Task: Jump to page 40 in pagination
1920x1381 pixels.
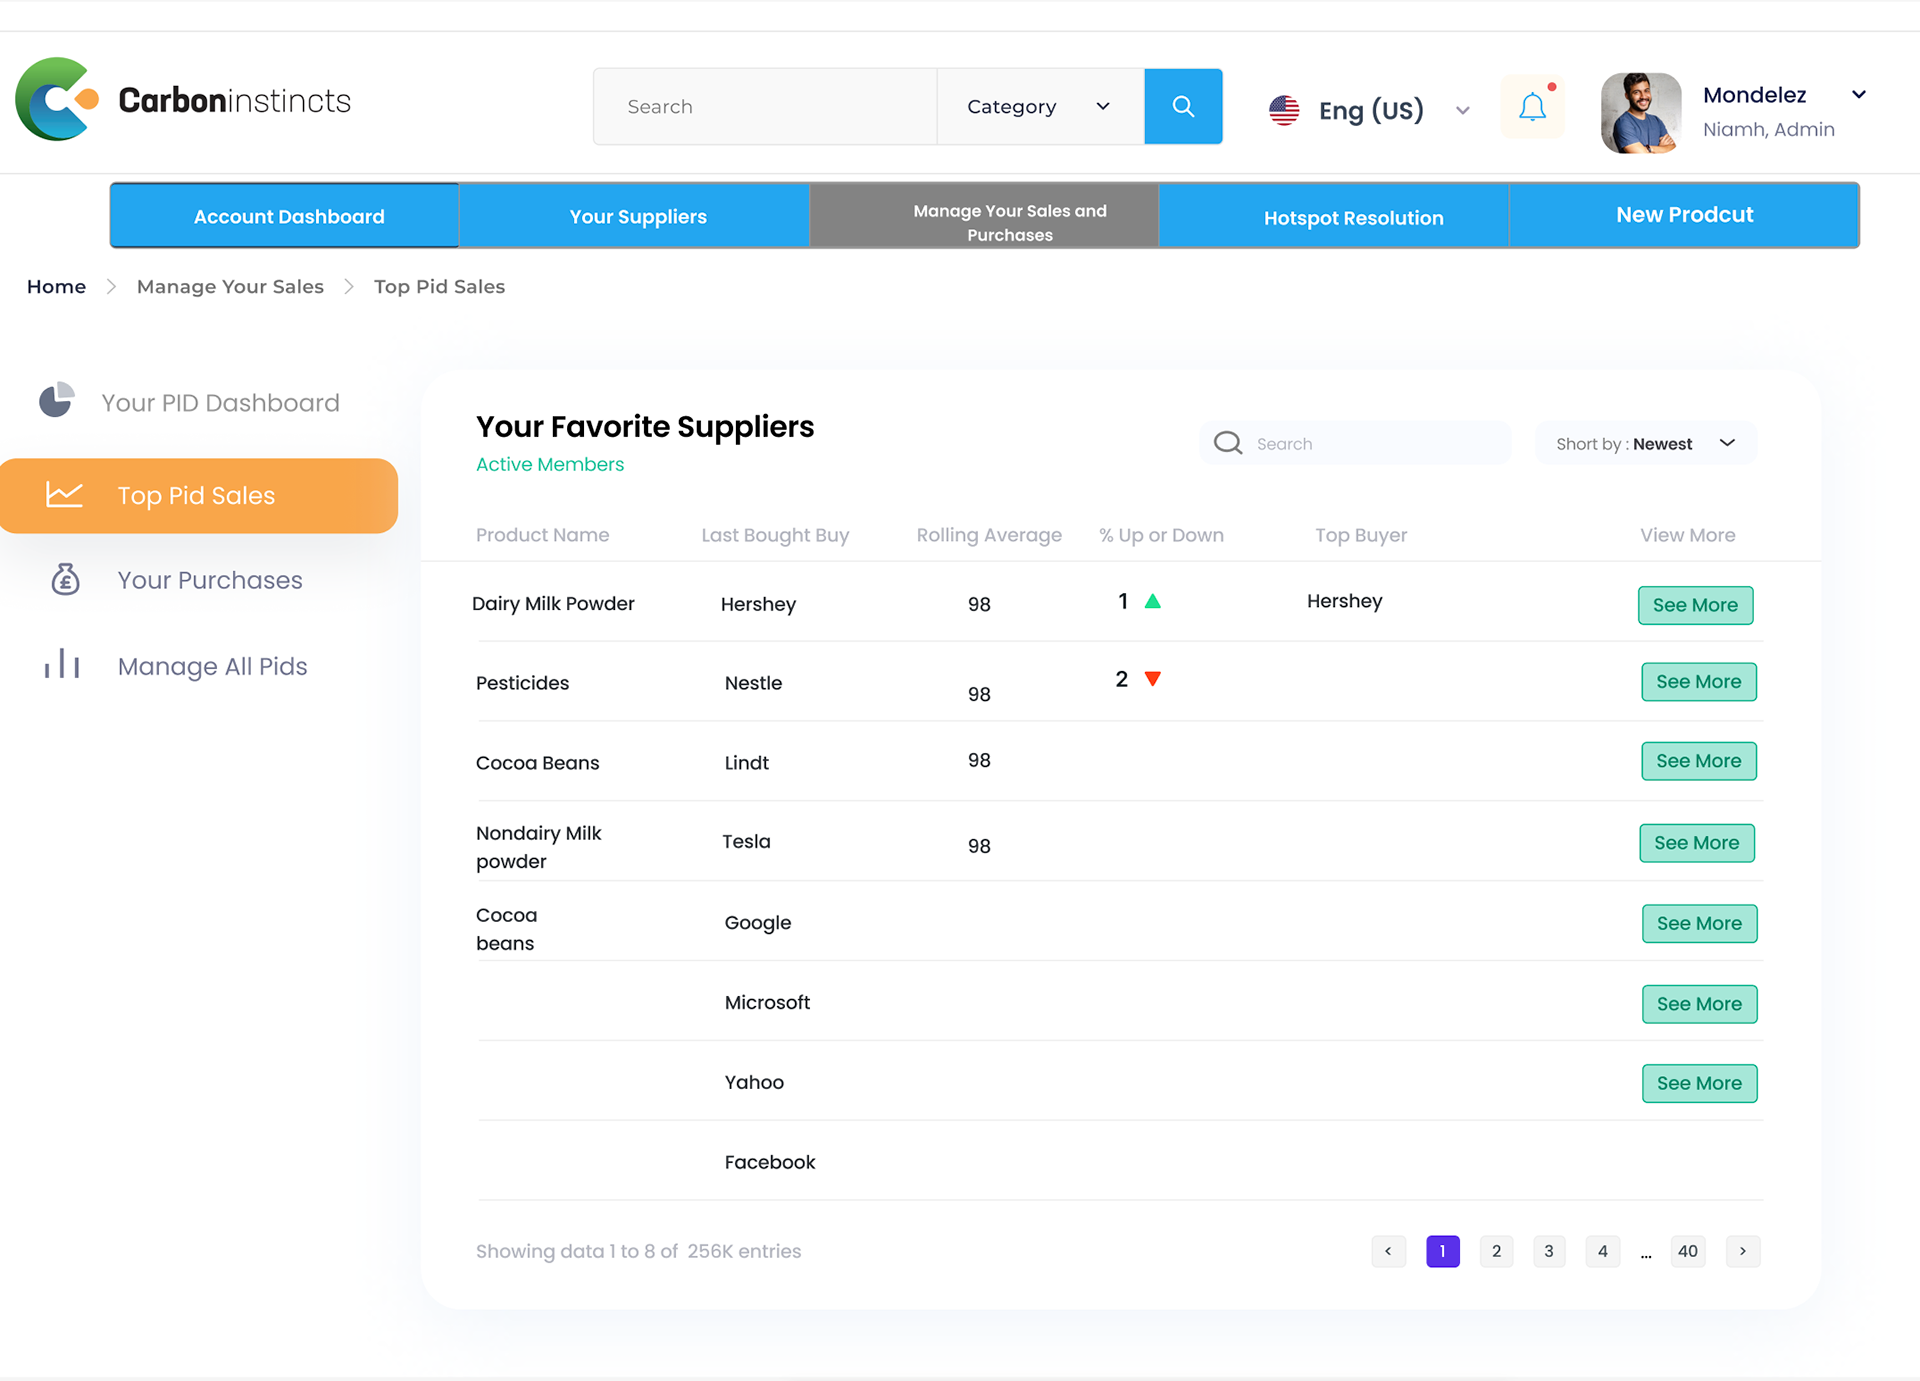Action: 1688,1251
